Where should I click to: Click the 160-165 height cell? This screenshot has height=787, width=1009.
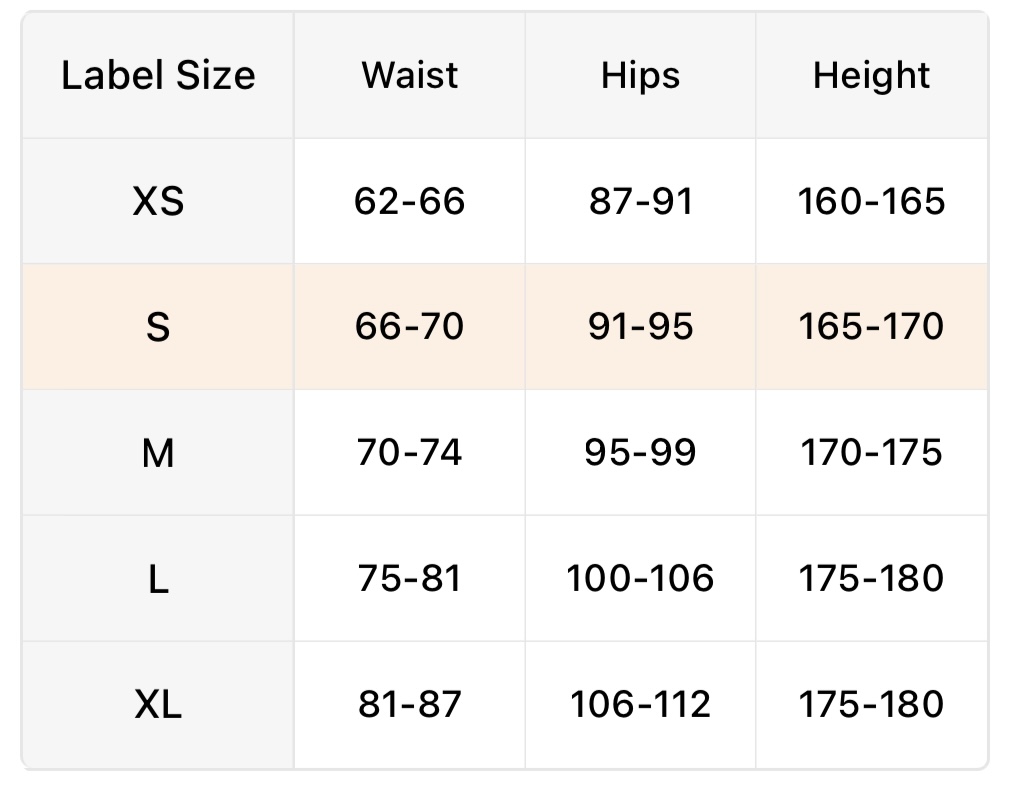point(871,202)
